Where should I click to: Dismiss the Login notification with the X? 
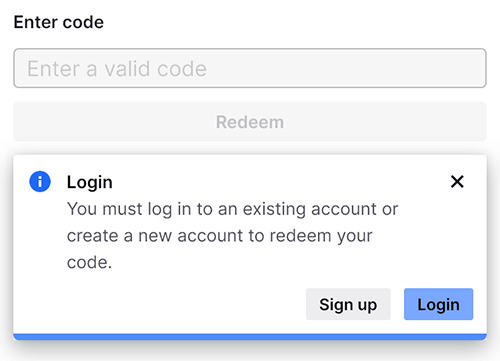coord(457,182)
